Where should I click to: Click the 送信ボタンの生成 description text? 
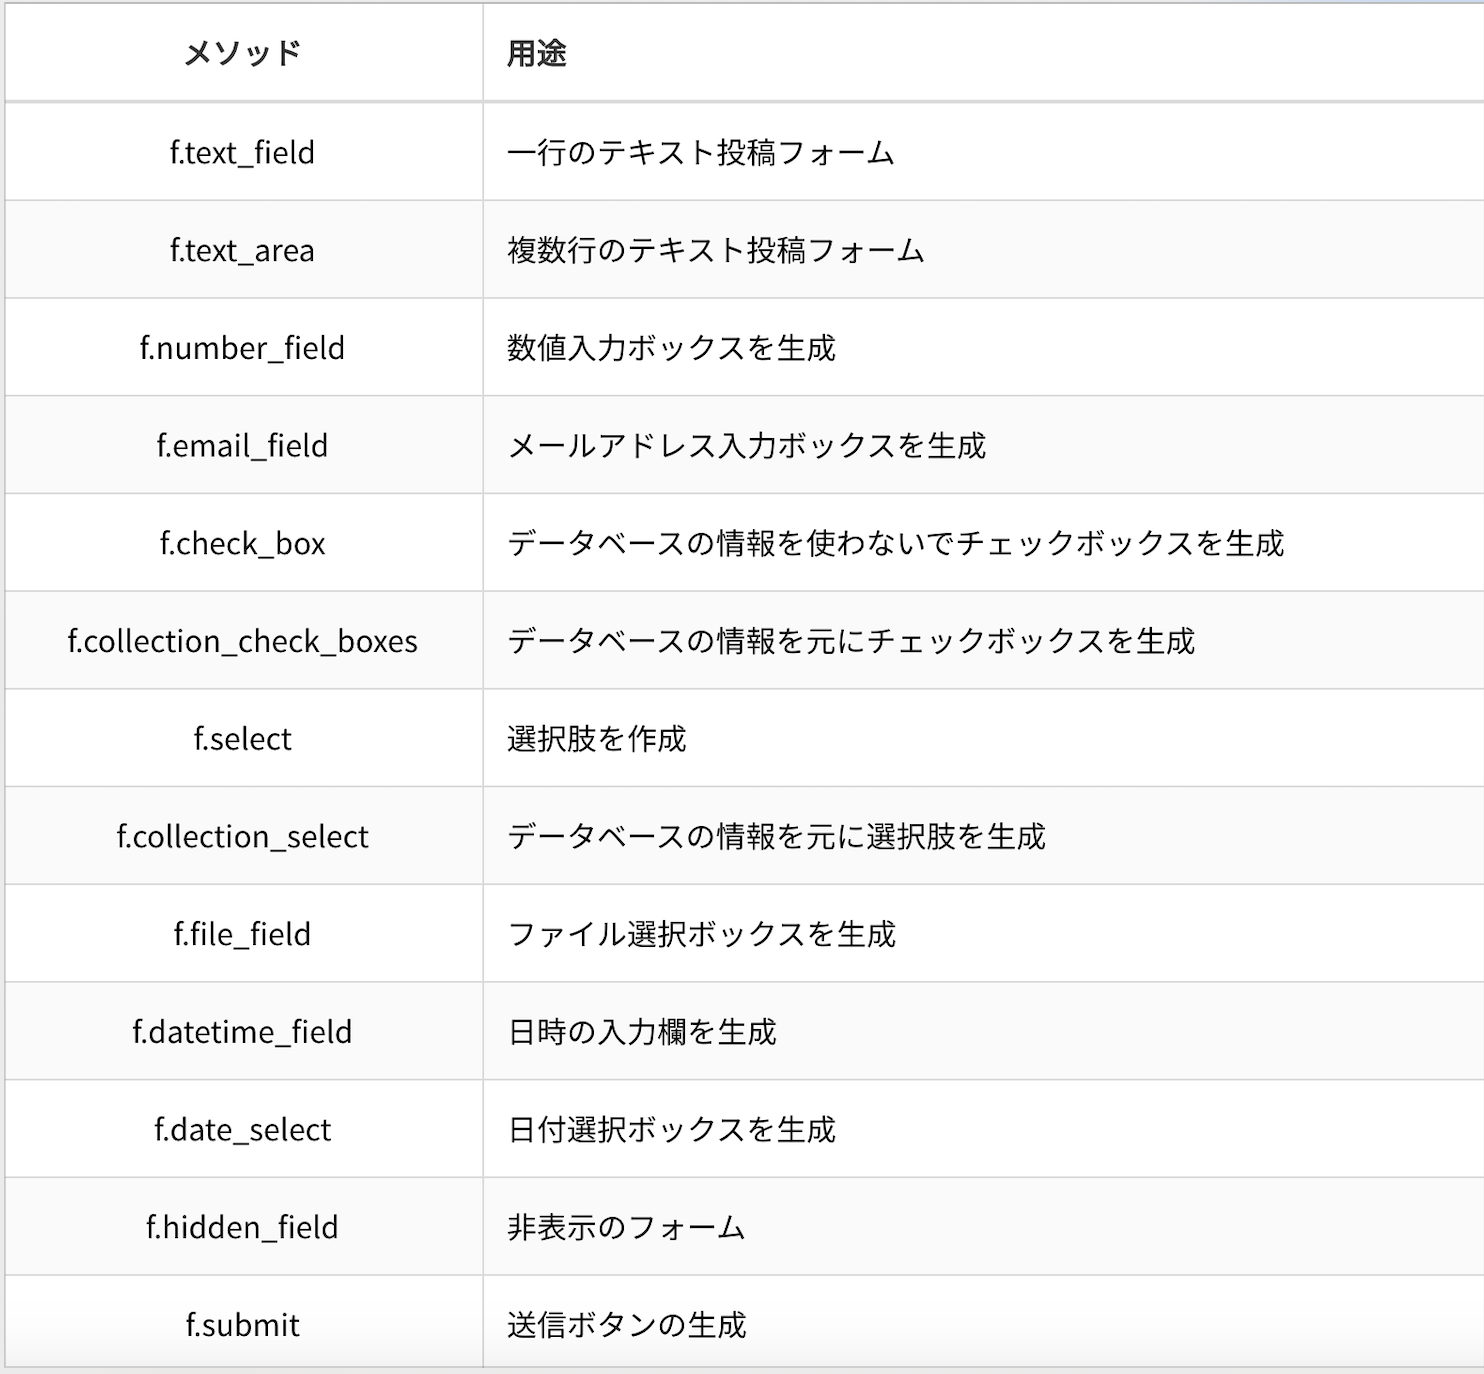click(x=627, y=1325)
